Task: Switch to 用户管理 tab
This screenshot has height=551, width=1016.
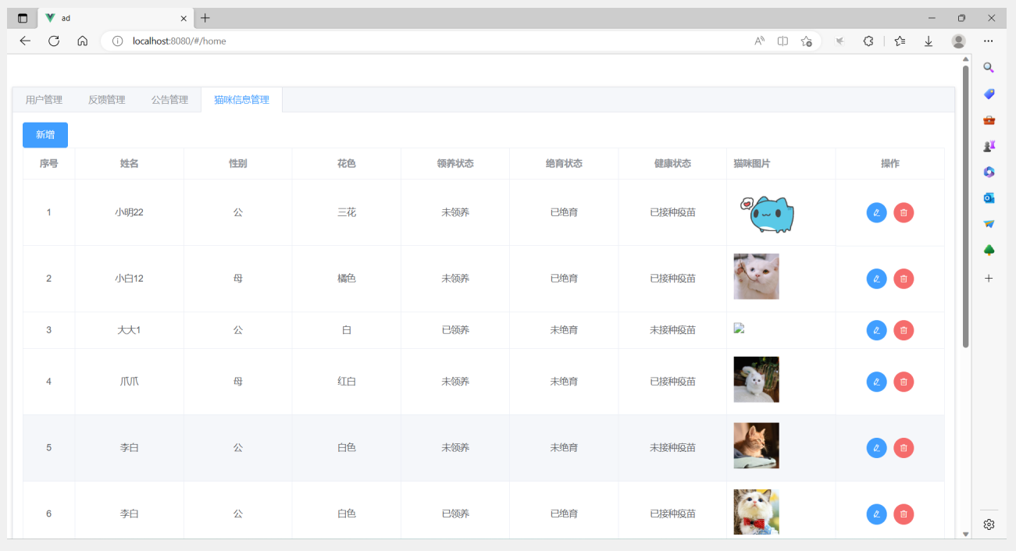Action: [44, 100]
